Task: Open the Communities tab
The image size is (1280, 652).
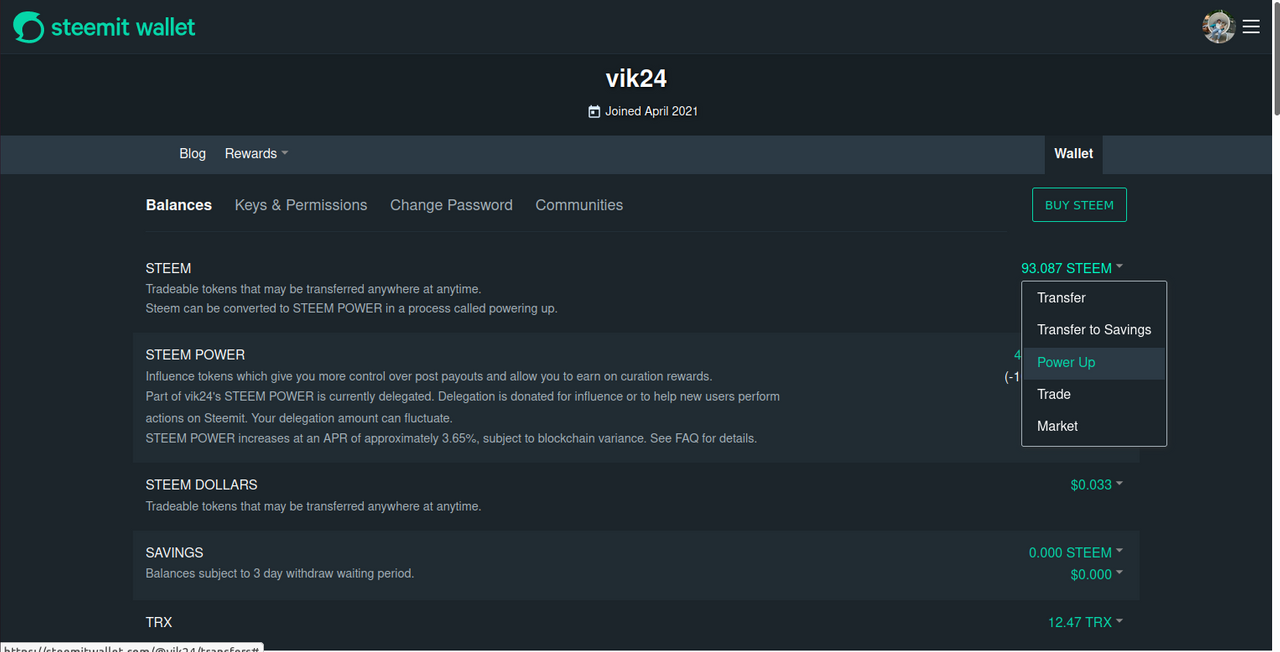Action: (579, 205)
